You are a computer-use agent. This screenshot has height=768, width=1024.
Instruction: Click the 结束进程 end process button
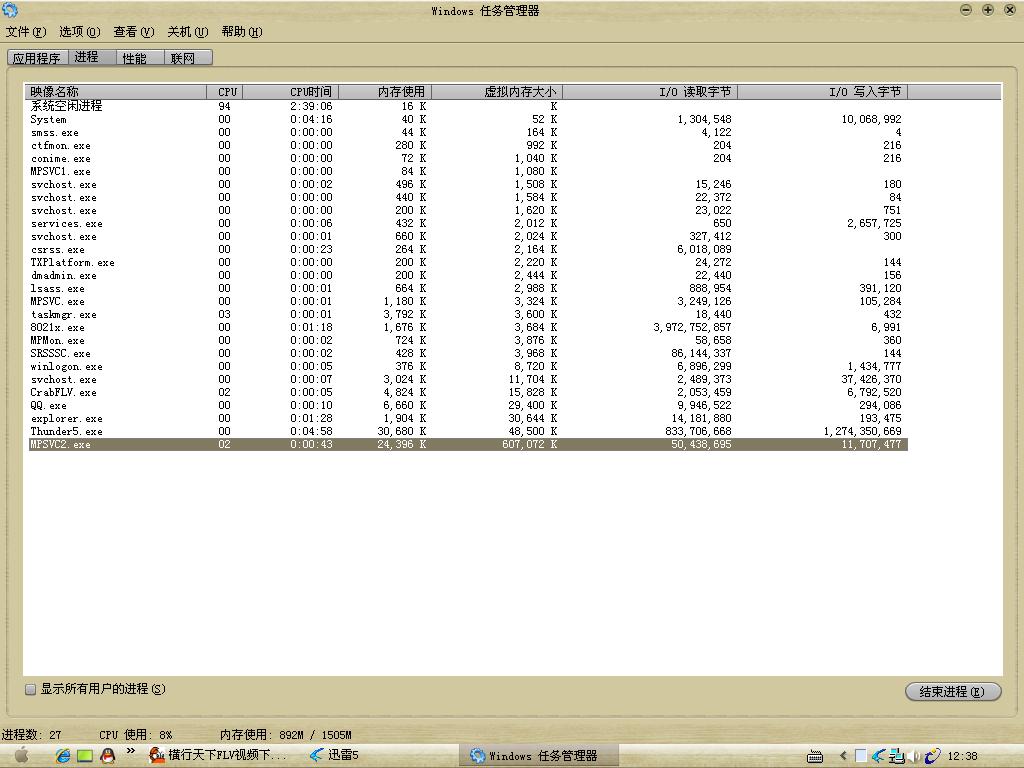coord(952,691)
